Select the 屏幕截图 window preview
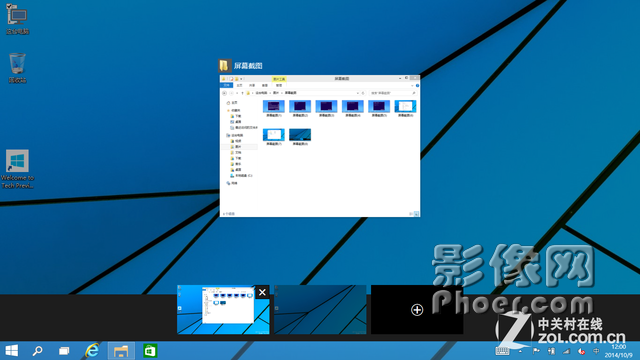This screenshot has height=360, width=640. pos(320,146)
